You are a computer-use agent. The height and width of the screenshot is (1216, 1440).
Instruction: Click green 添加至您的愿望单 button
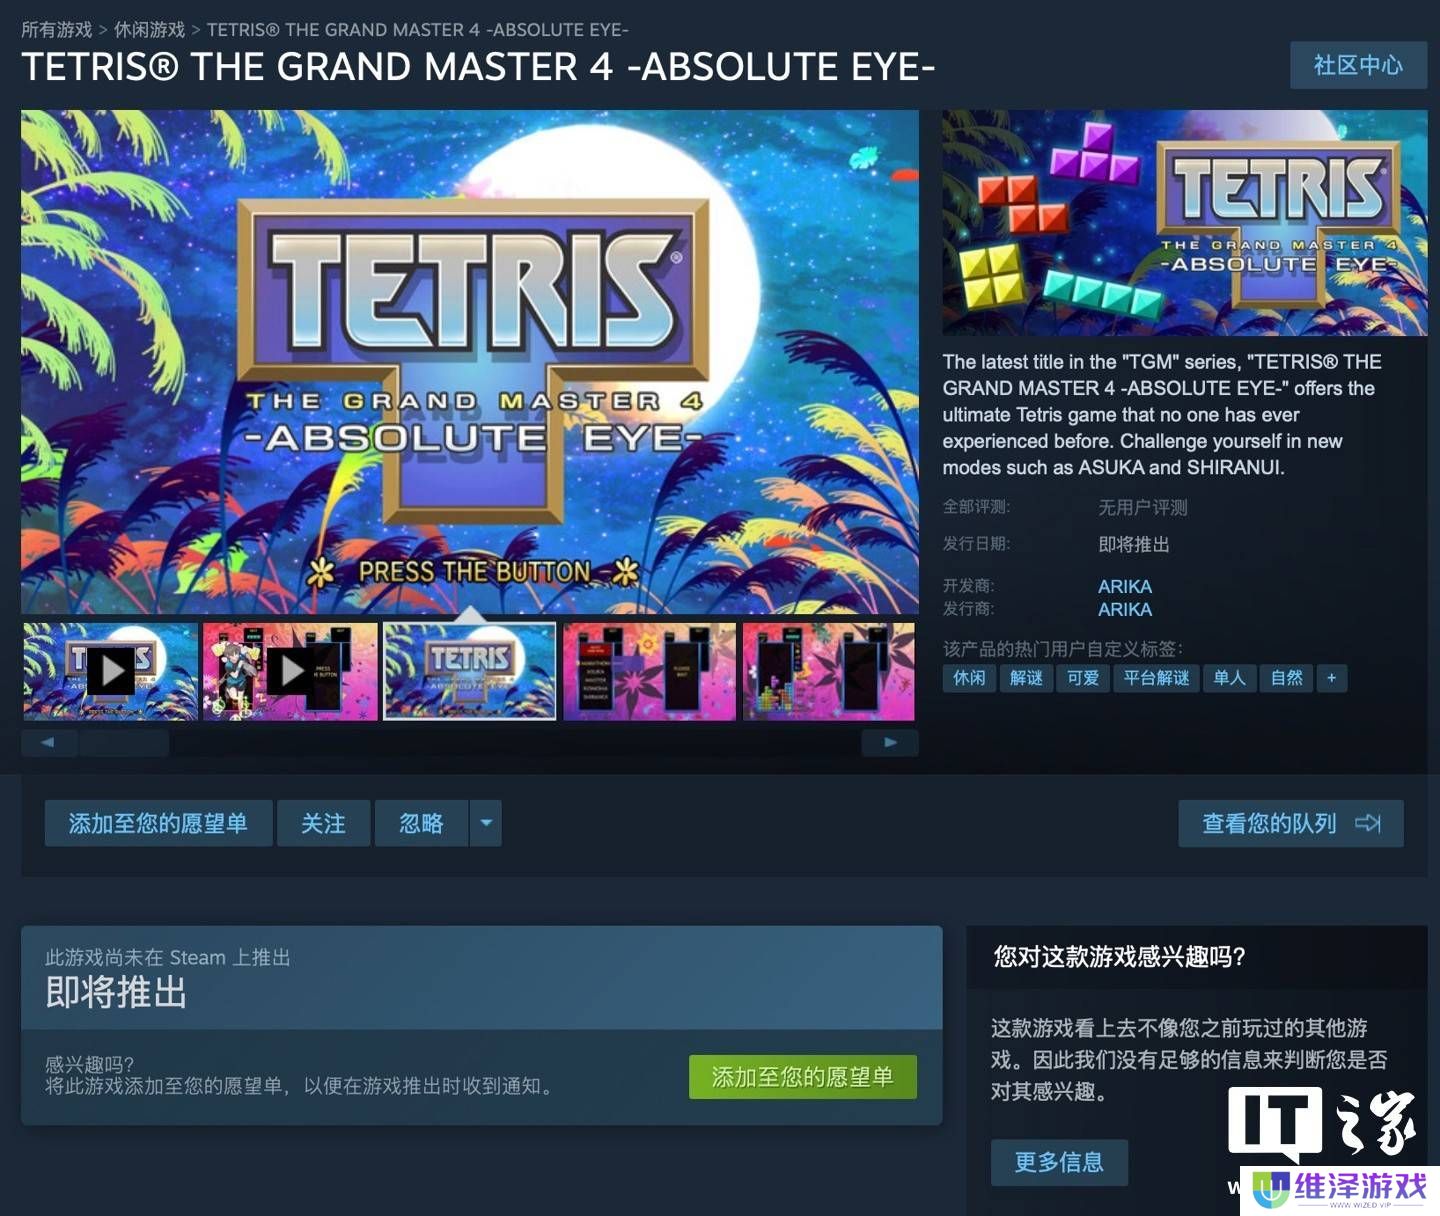pos(803,1077)
